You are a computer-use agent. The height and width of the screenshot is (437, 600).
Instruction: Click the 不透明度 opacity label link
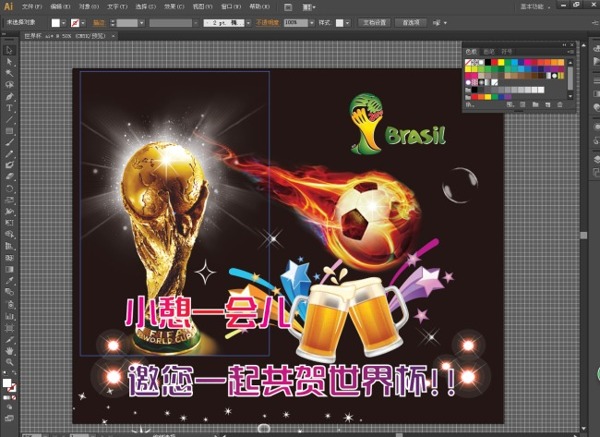(267, 23)
